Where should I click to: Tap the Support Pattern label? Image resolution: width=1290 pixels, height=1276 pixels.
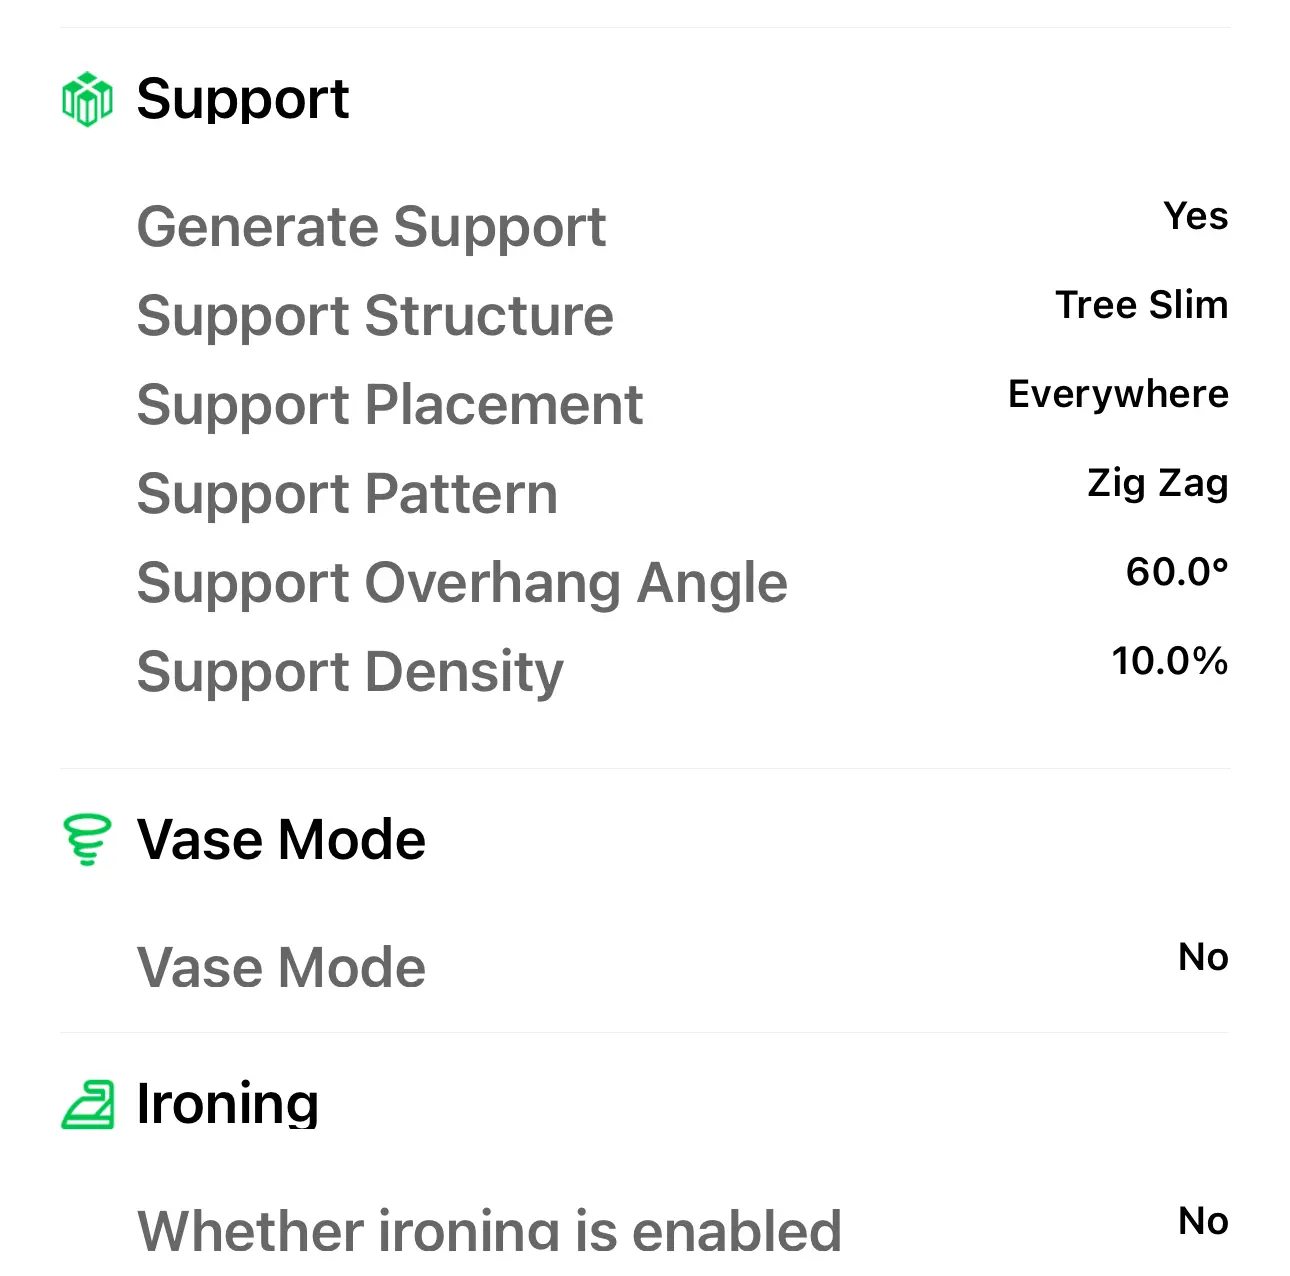(x=347, y=494)
